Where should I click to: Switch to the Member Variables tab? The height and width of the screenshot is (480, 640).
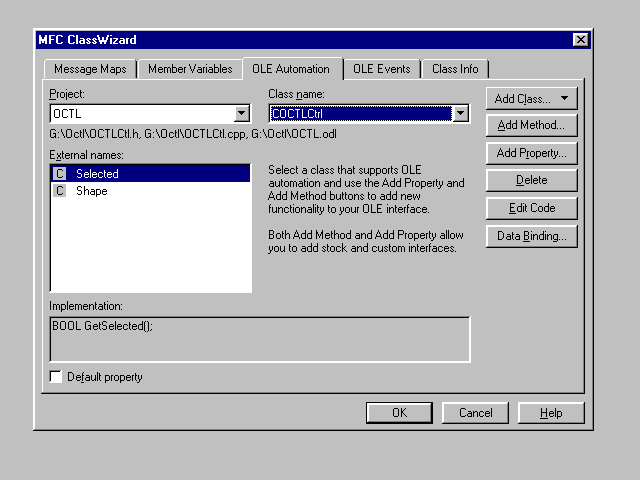coord(190,69)
